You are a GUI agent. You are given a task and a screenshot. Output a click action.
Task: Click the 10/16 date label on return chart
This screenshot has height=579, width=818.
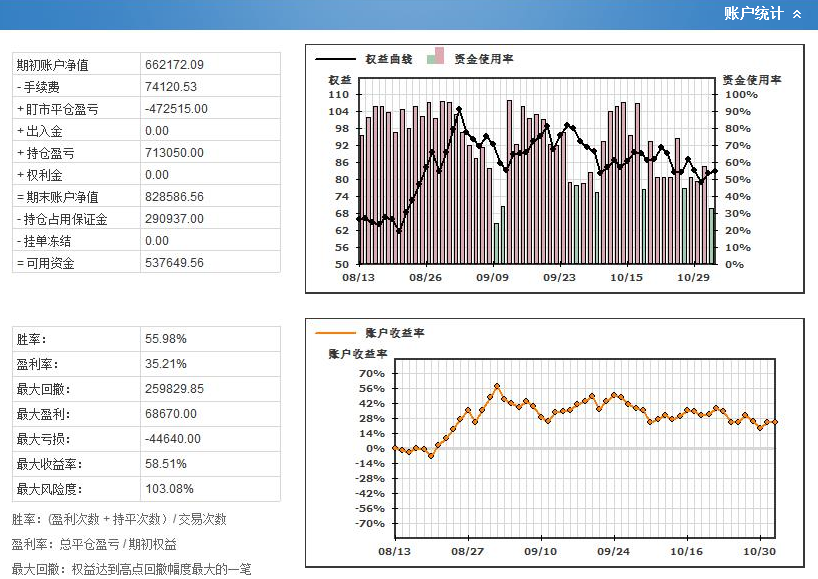(687, 551)
